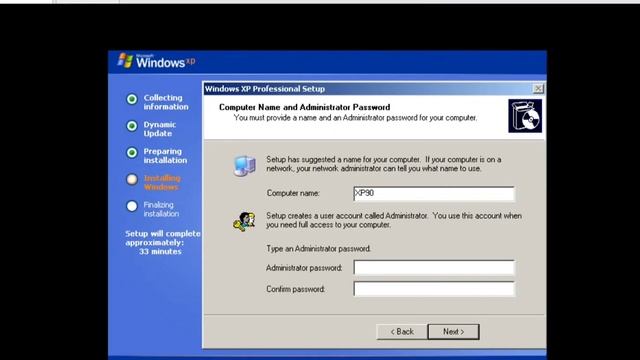
Task: Click the Finalizing installation step indicator
Action: coord(132,206)
